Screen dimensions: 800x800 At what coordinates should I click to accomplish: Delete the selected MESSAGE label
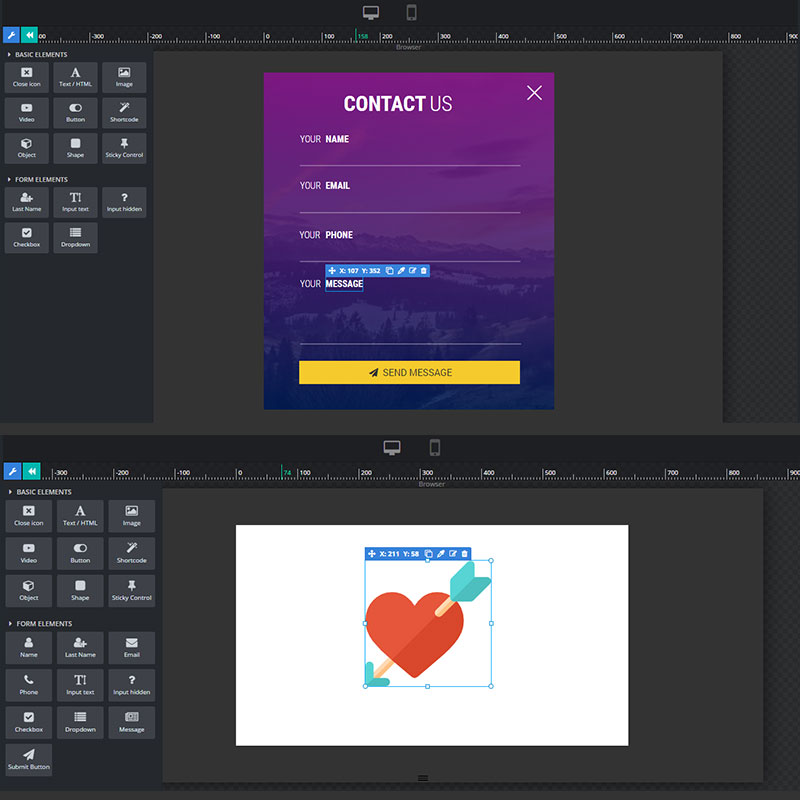point(423,270)
